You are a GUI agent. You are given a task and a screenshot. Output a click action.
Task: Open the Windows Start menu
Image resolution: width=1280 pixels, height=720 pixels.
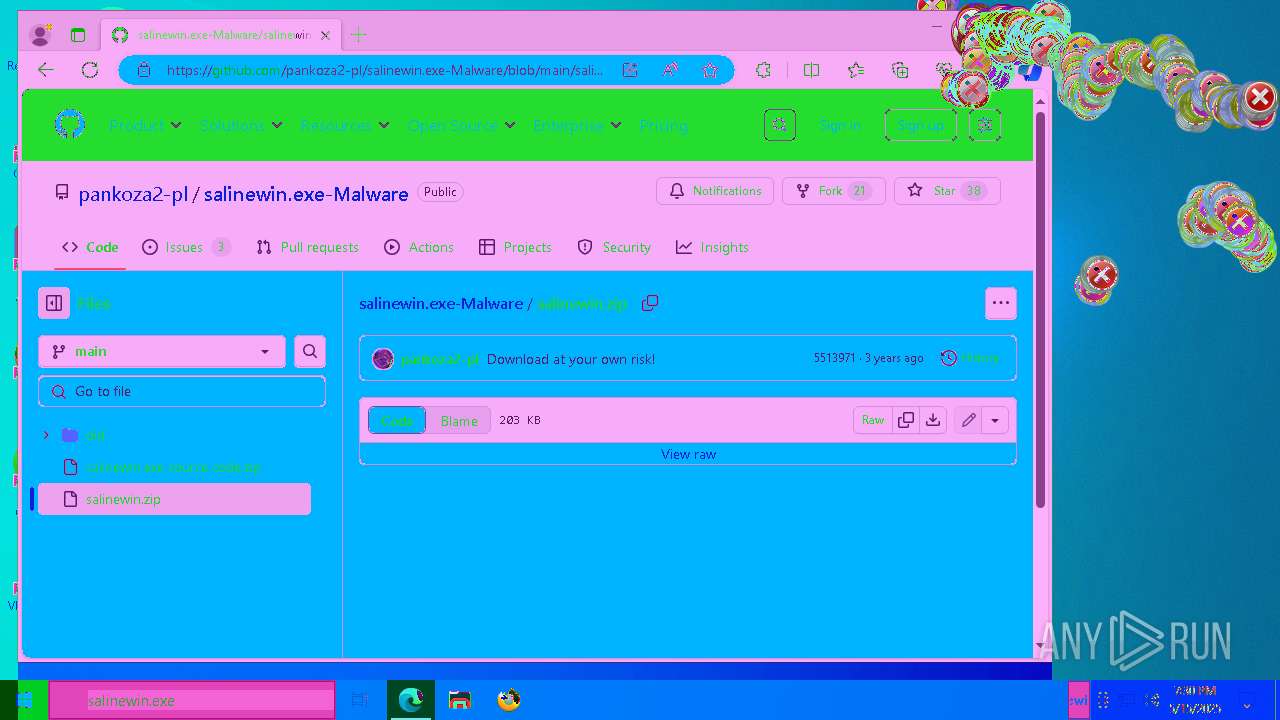coord(24,700)
